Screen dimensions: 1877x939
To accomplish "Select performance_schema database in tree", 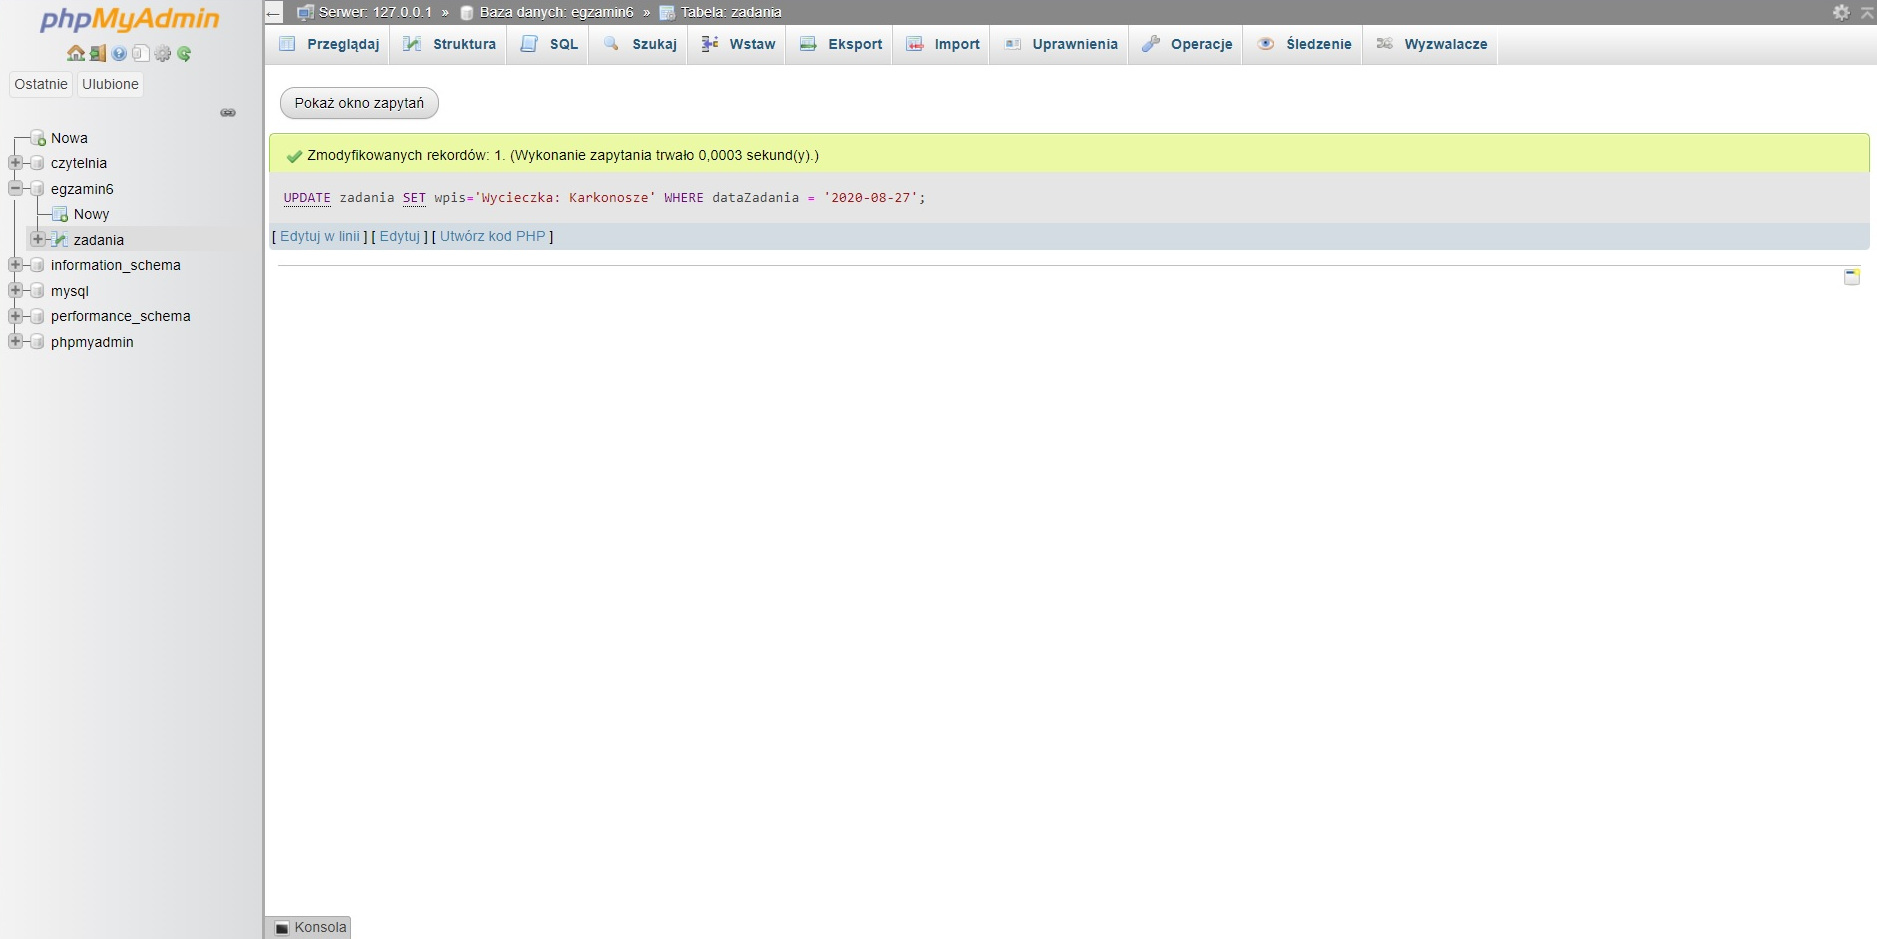I will [120, 316].
